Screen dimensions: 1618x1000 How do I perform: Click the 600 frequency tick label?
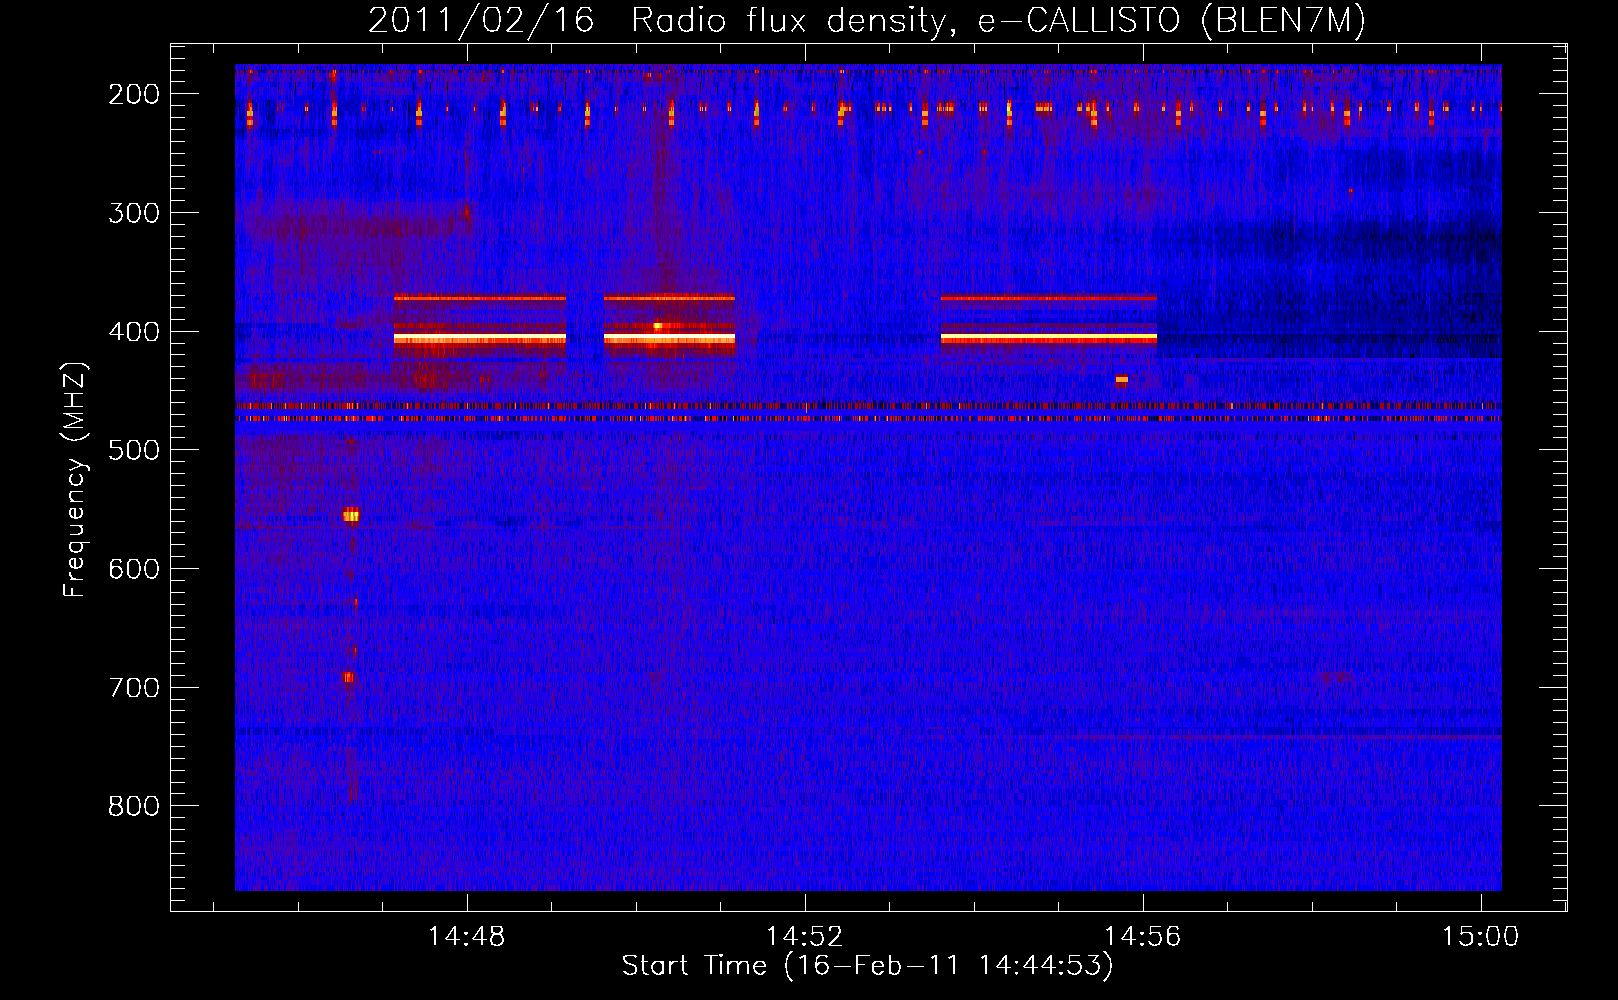[x=134, y=569]
